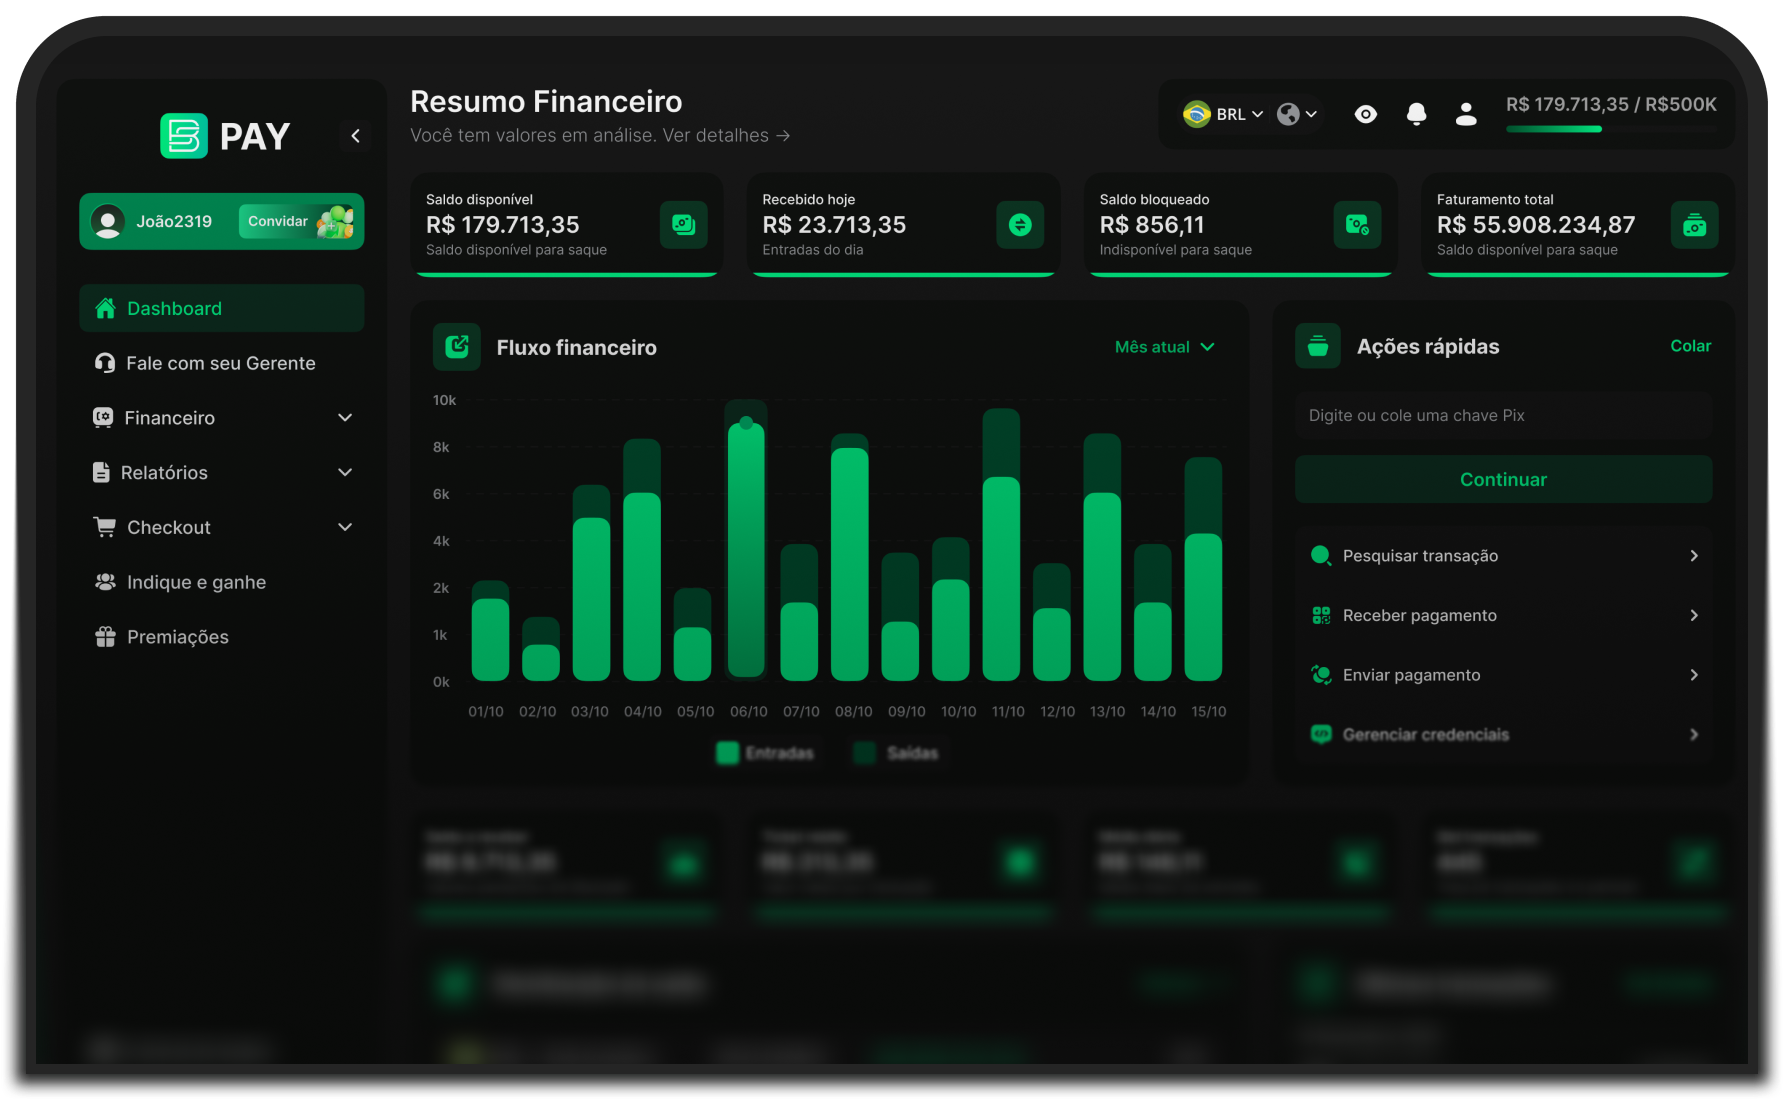Click the Recebido hoje card icon
1784x1100 pixels.
(1020, 225)
